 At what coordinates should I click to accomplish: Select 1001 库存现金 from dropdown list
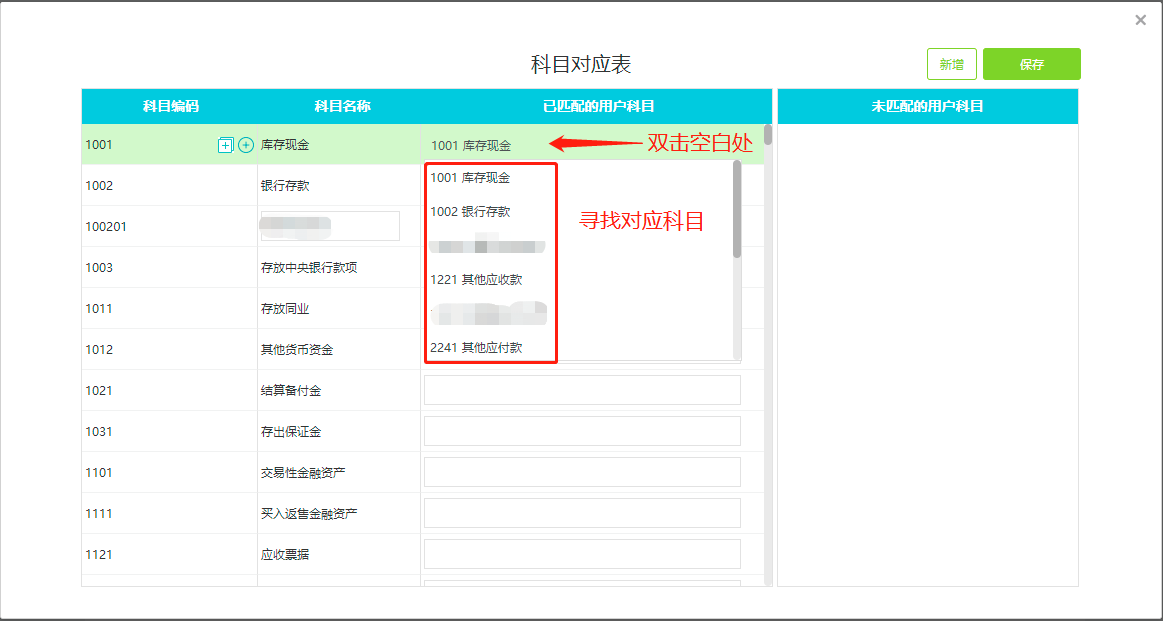470,178
